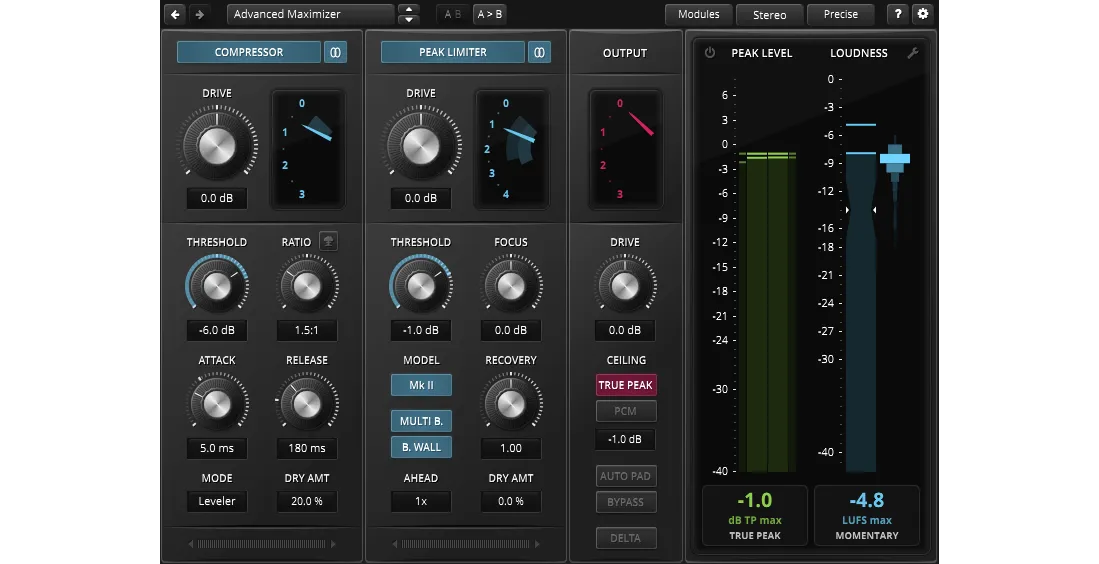Select PCM ceiling mode
1099x564 pixels.
pyautogui.click(x=625, y=411)
